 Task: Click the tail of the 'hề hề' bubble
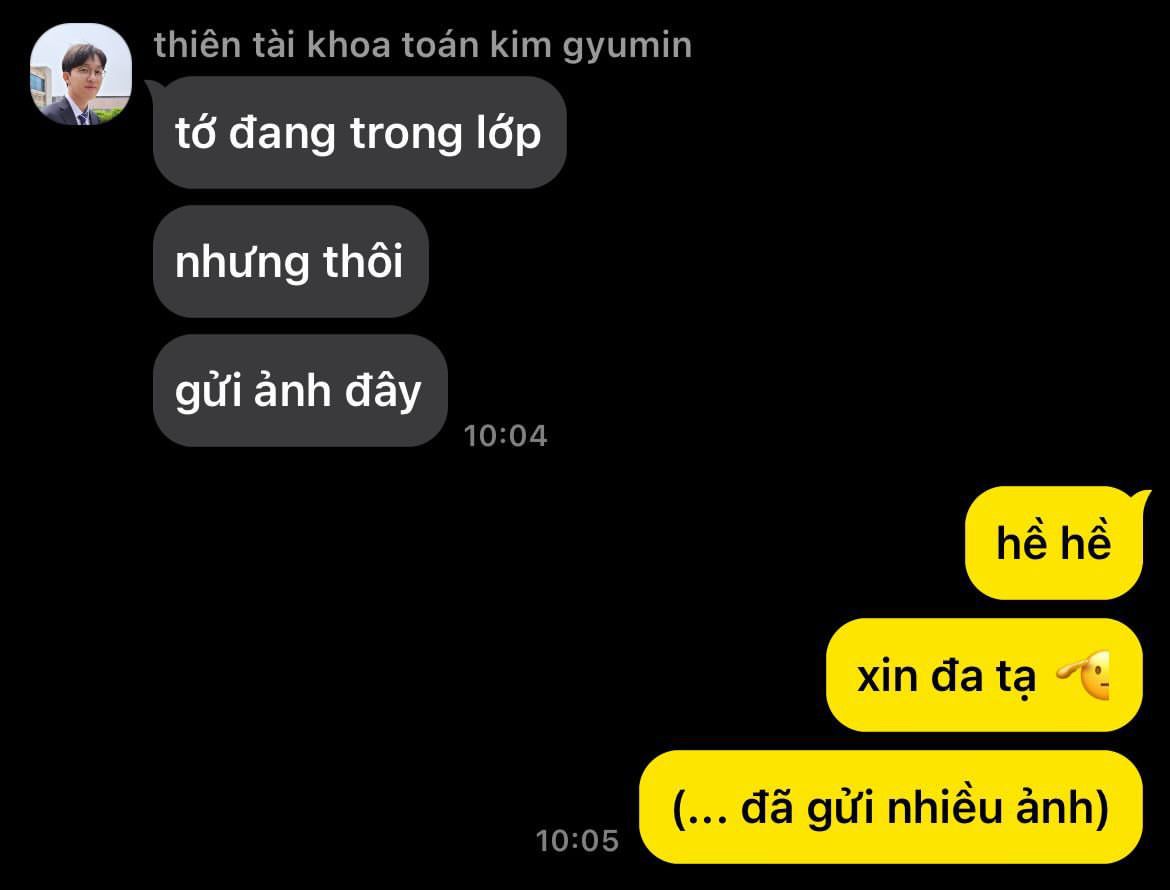(x=1138, y=498)
